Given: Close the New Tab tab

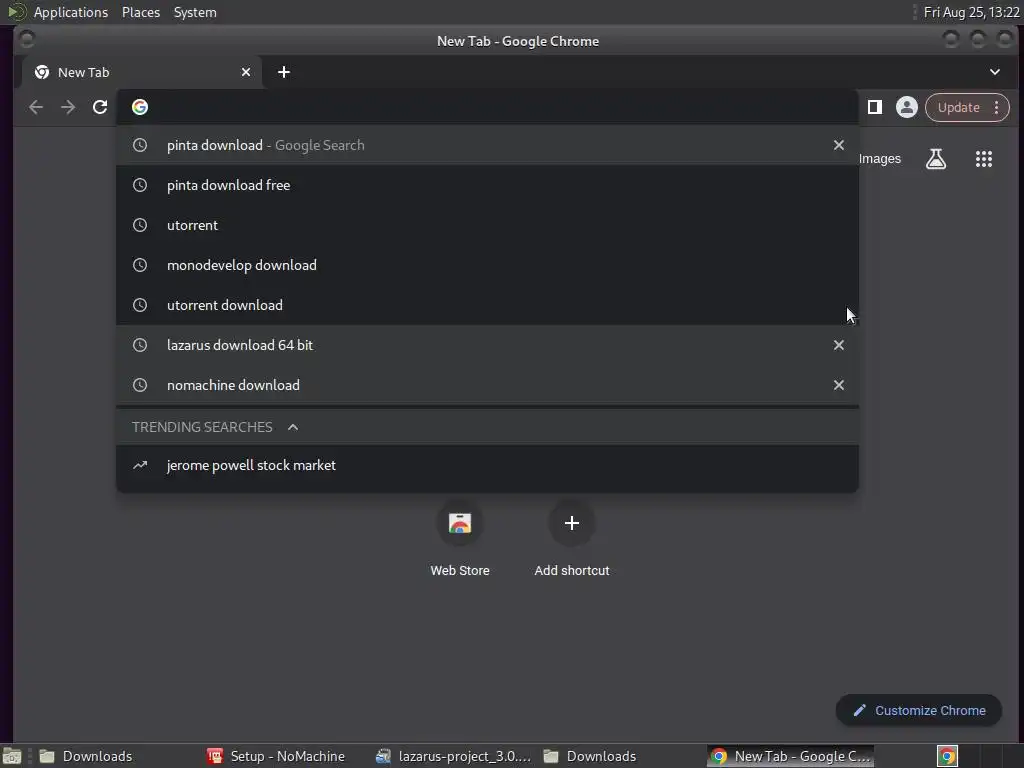Looking at the screenshot, I should (246, 72).
